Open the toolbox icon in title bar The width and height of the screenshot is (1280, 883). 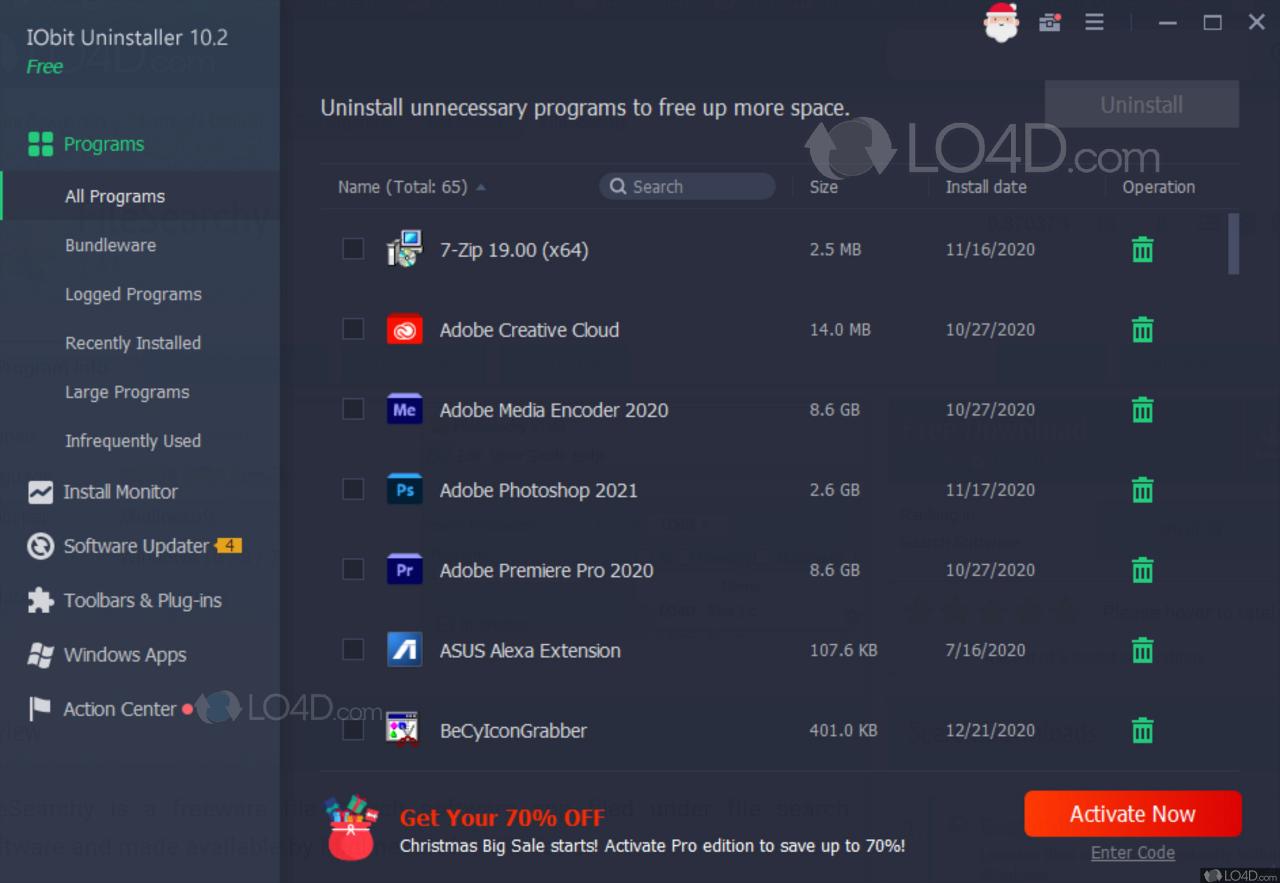[1049, 22]
